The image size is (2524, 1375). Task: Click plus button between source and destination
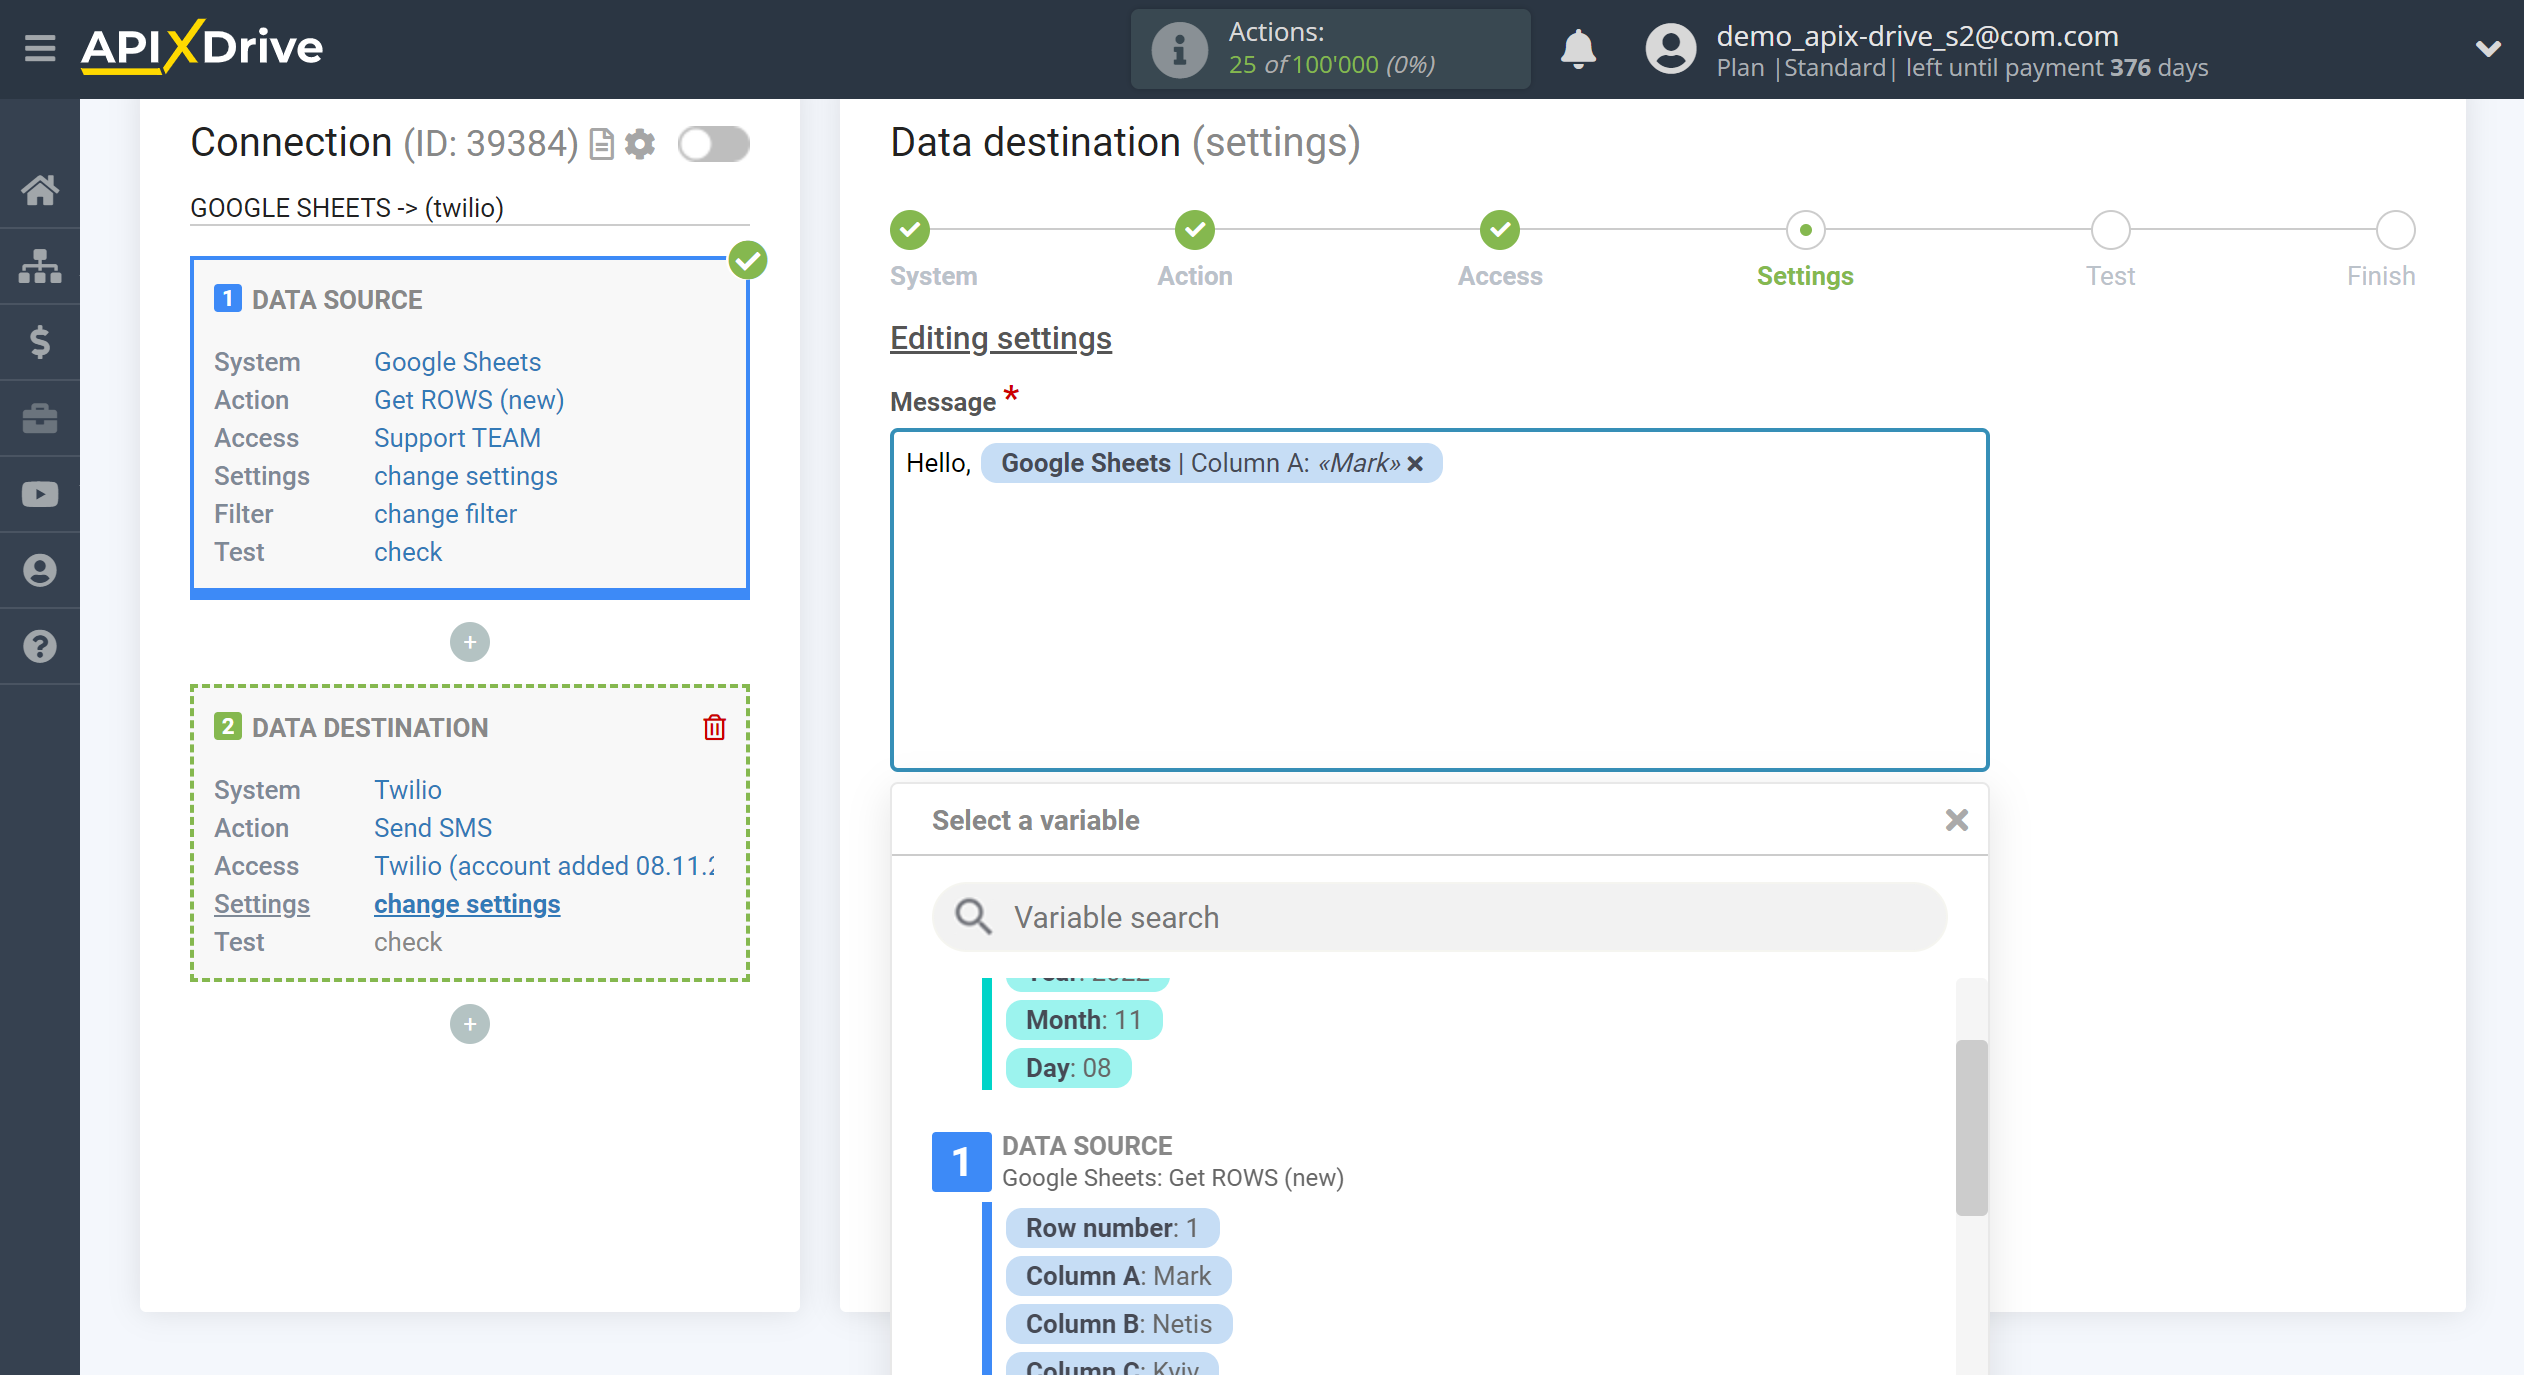click(470, 642)
